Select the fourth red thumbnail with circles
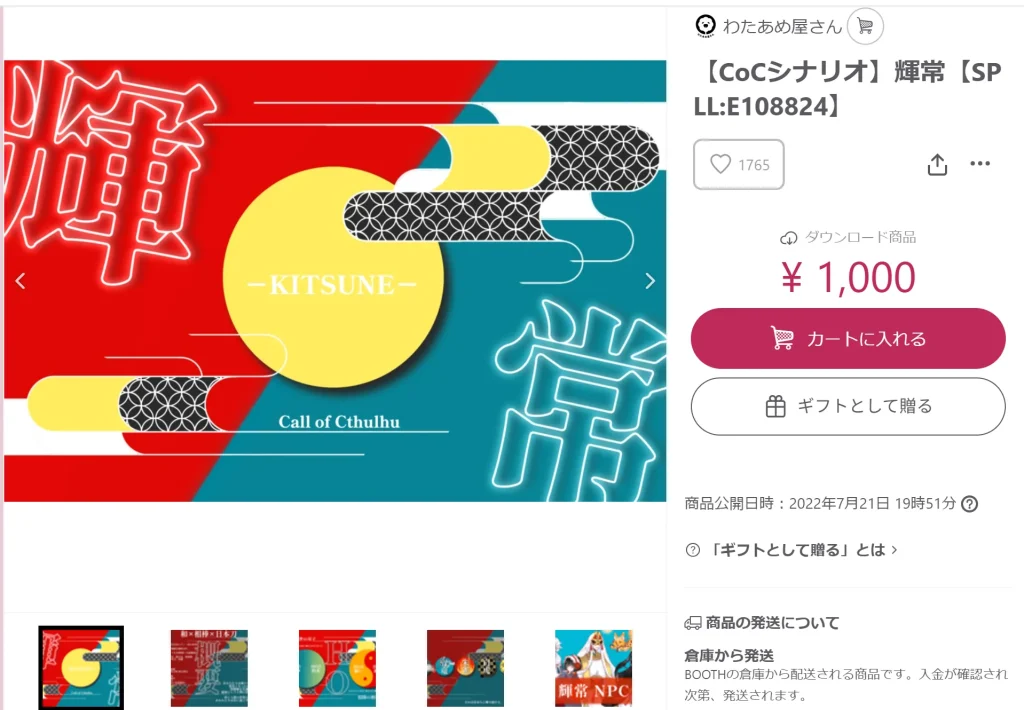The width and height of the screenshot is (1024, 710). pos(465,668)
